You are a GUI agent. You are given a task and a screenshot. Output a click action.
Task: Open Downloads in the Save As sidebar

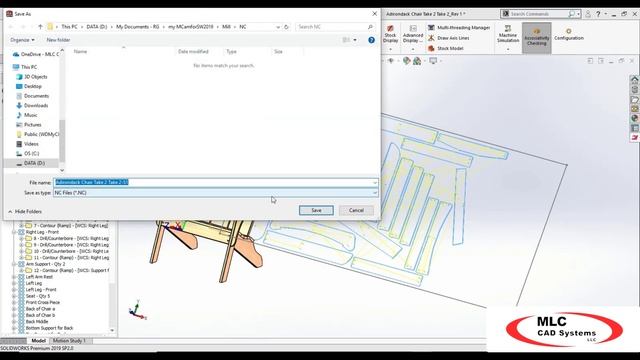click(x=32, y=106)
